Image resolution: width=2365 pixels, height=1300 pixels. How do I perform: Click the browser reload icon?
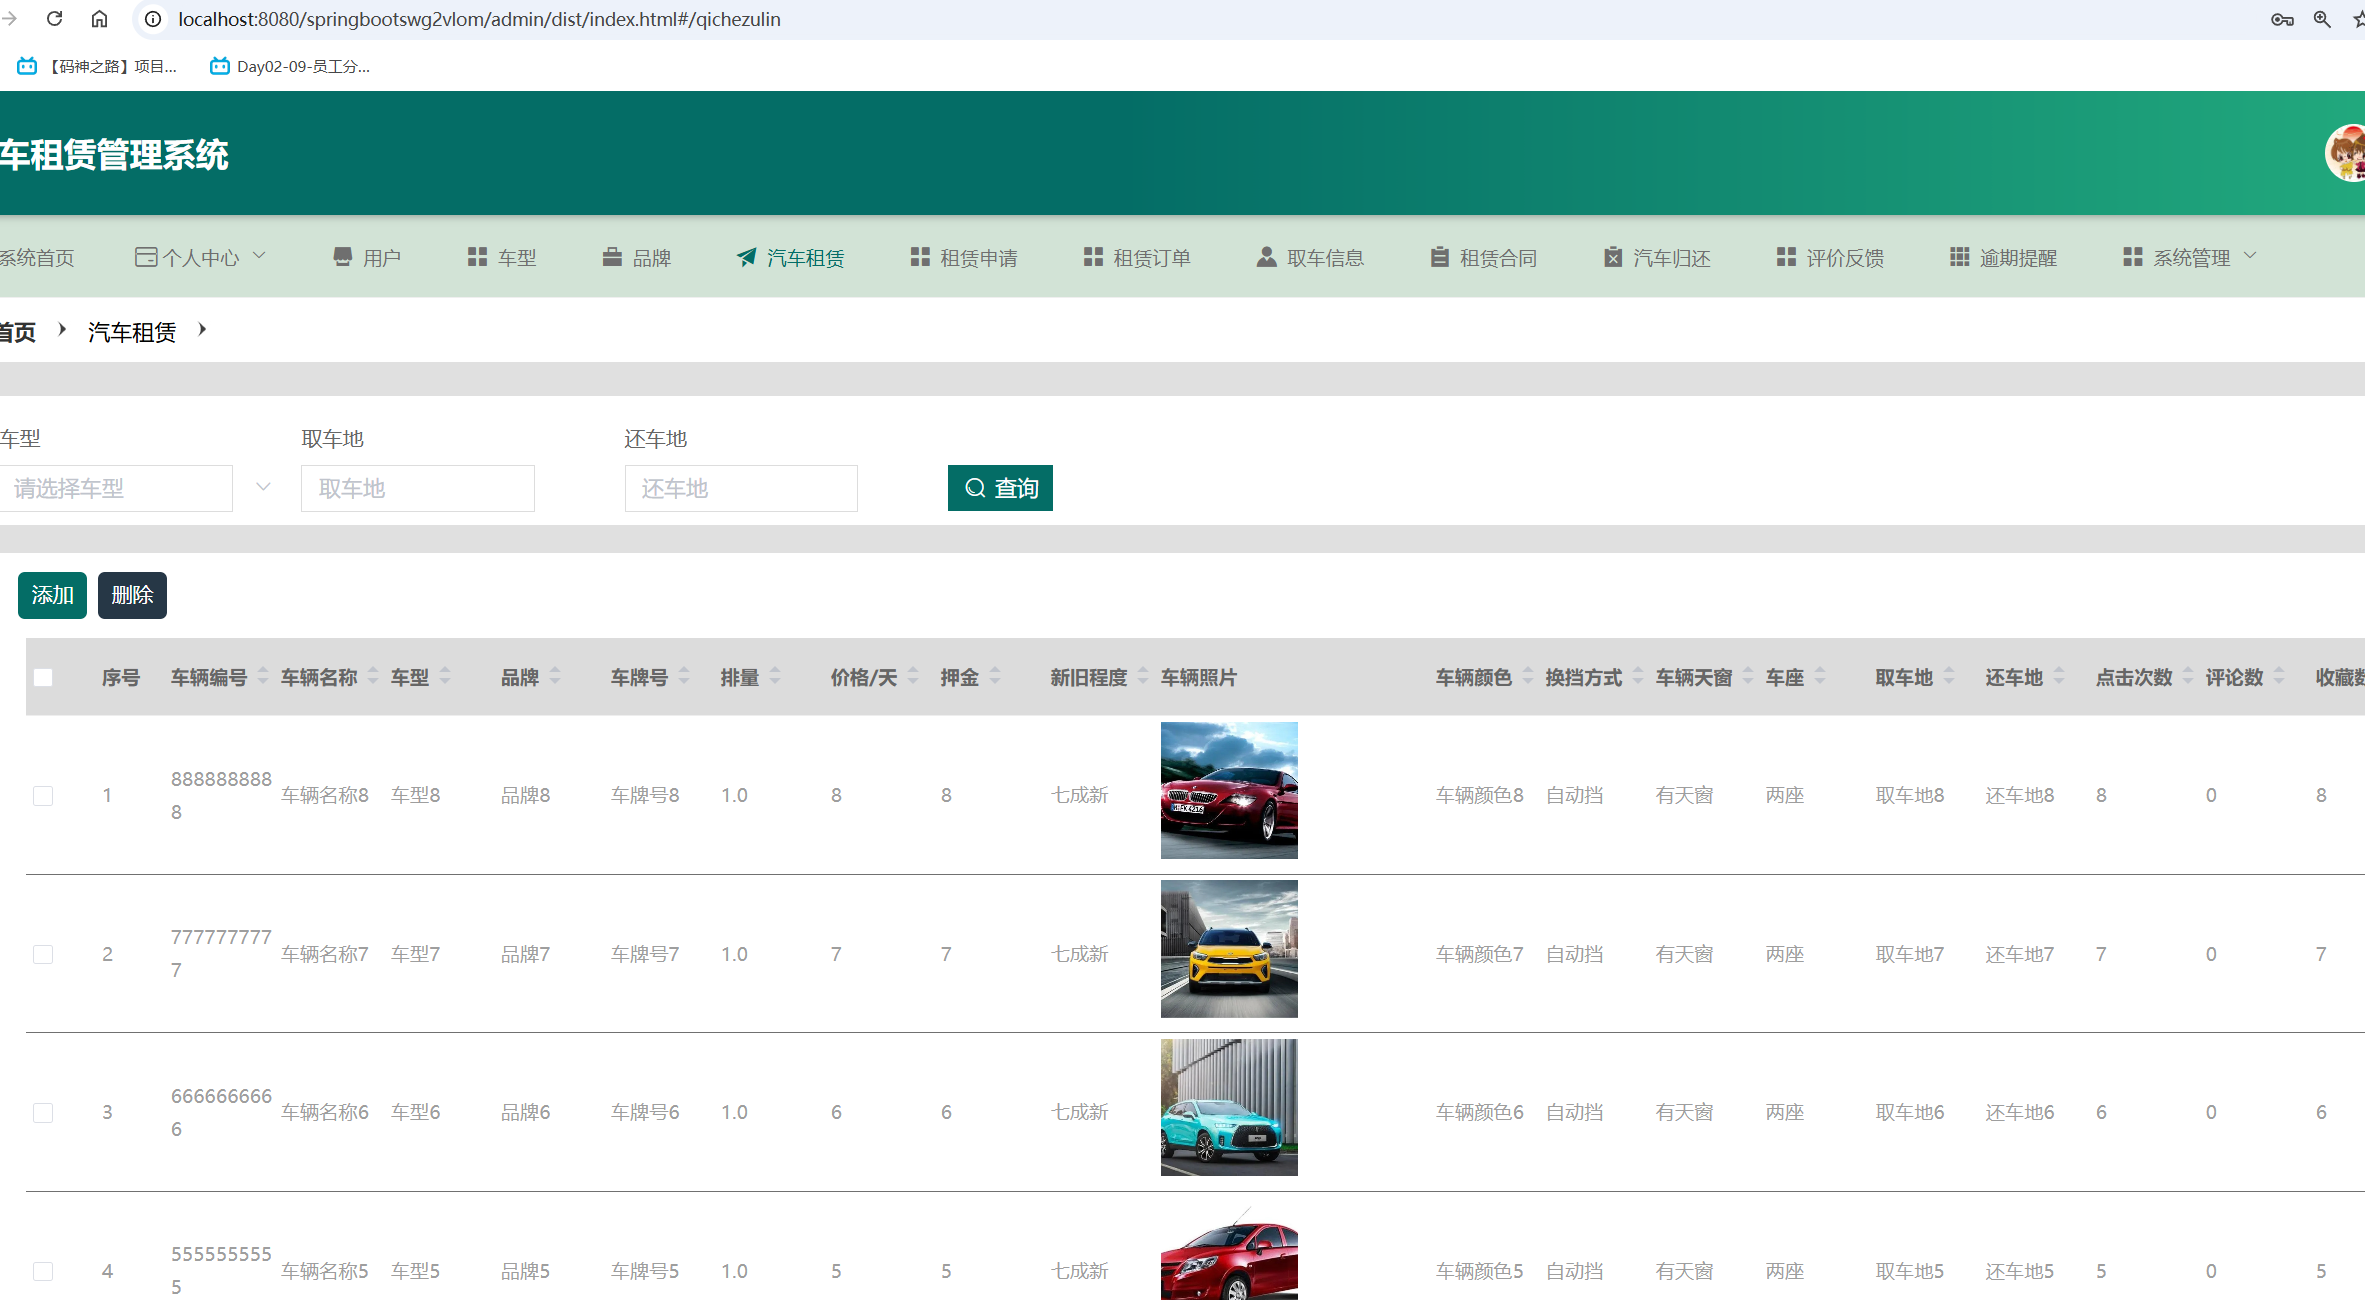(55, 19)
